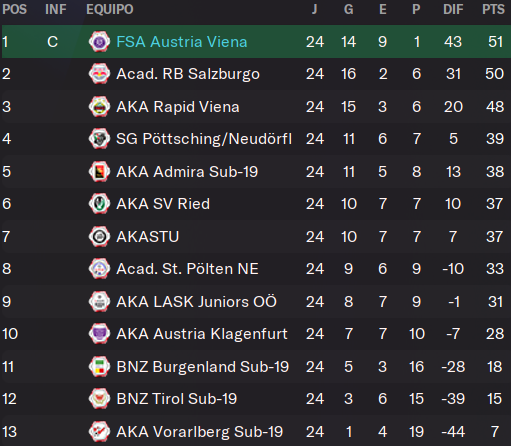Click the INF column header
511x446 pixels.
point(56,9)
